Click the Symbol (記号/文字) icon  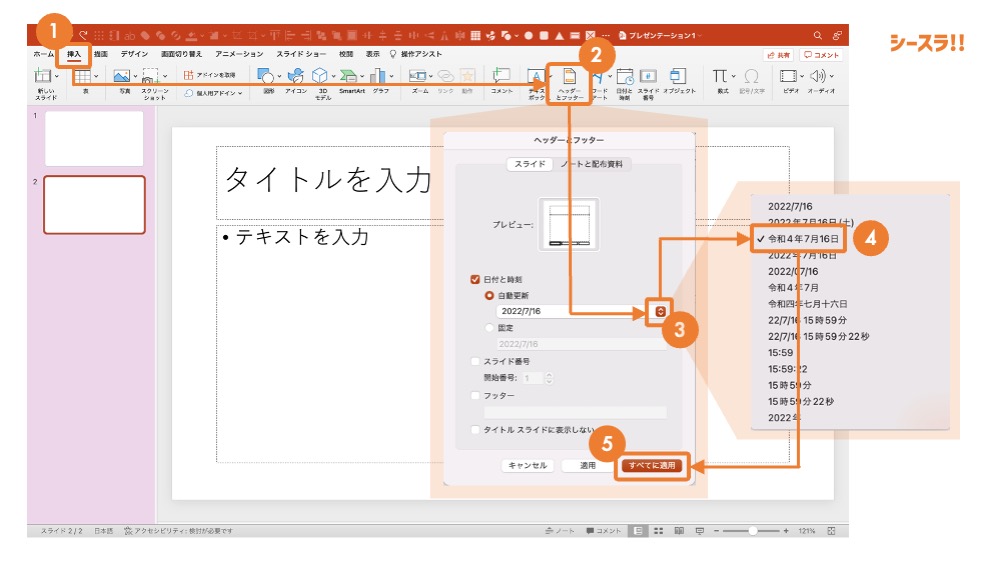751,77
